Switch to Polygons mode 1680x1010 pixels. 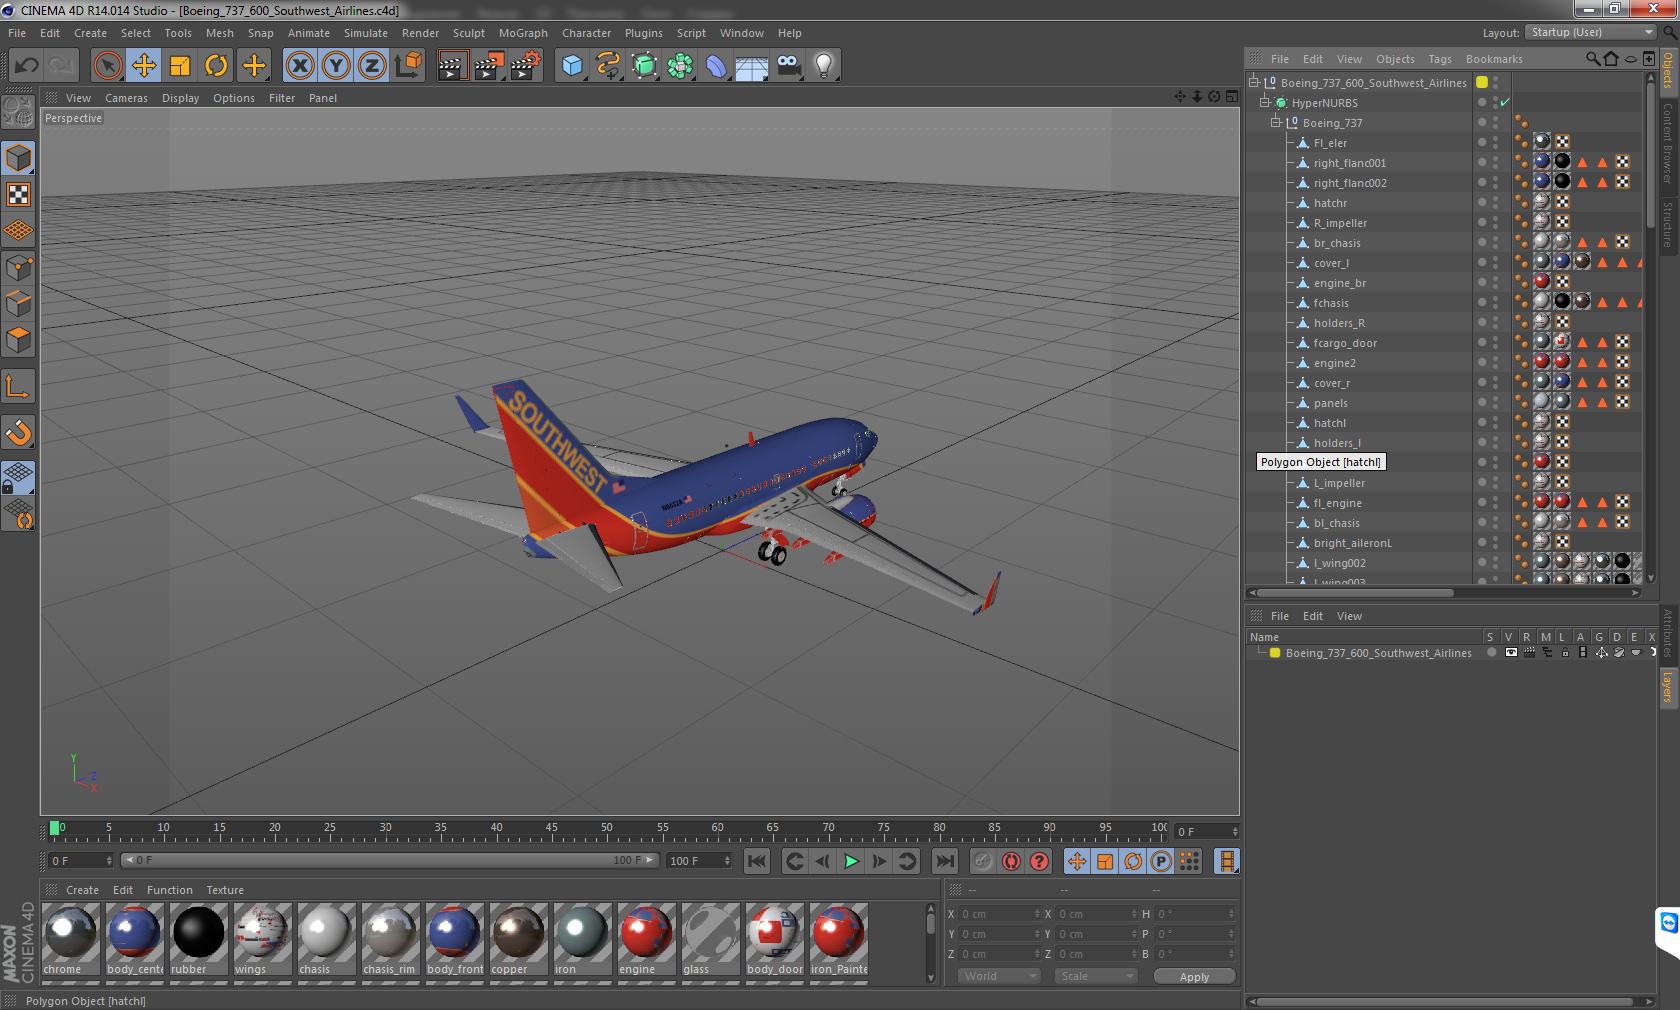(19, 340)
